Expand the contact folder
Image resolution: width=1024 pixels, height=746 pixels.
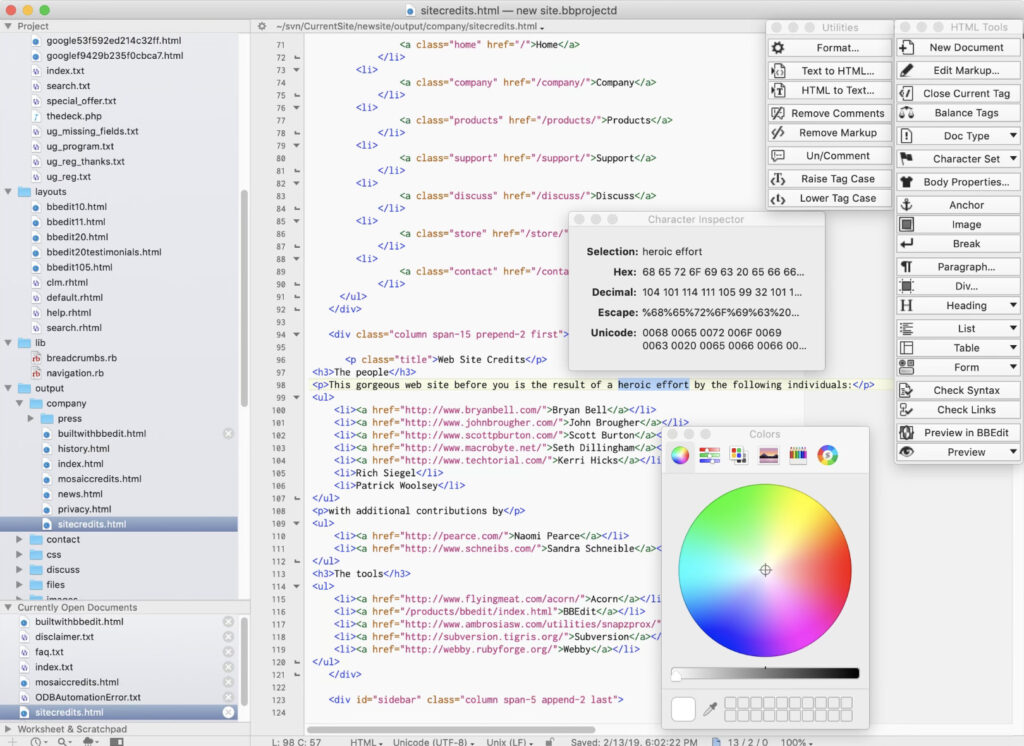[x=20, y=539]
